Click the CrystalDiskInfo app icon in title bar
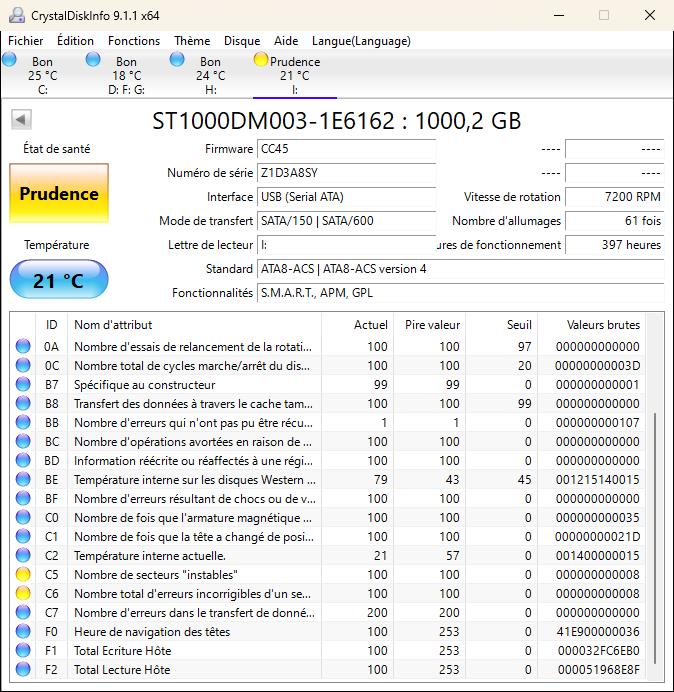674x692 pixels. click(x=15, y=15)
